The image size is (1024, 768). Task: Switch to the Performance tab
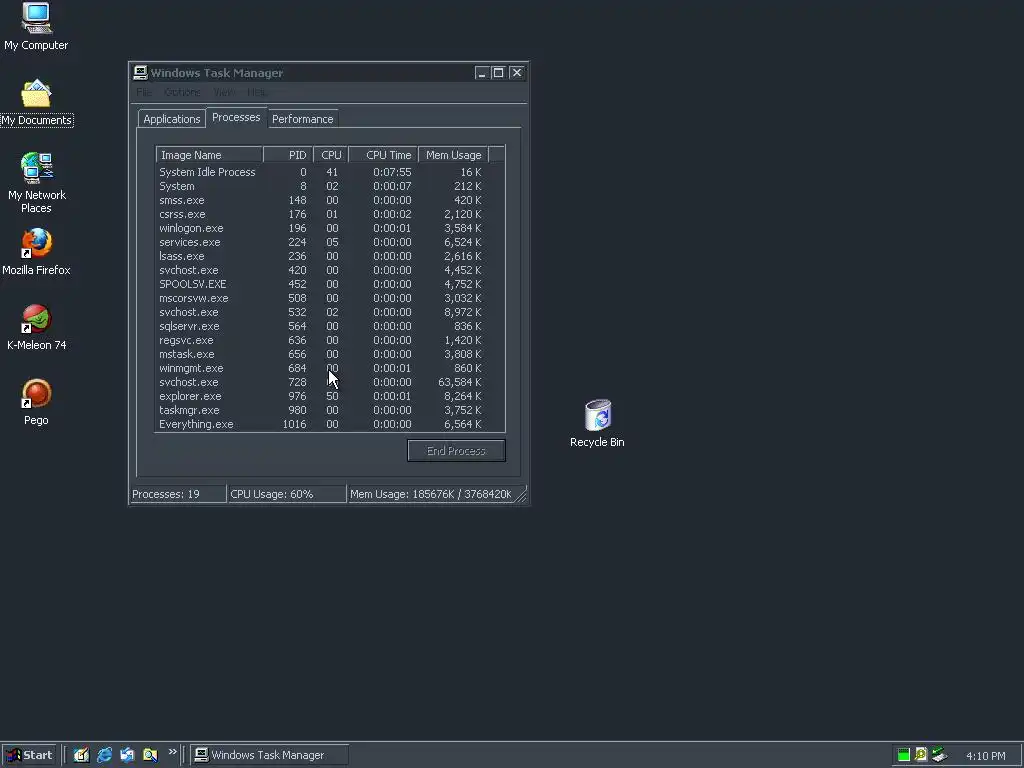tap(302, 119)
